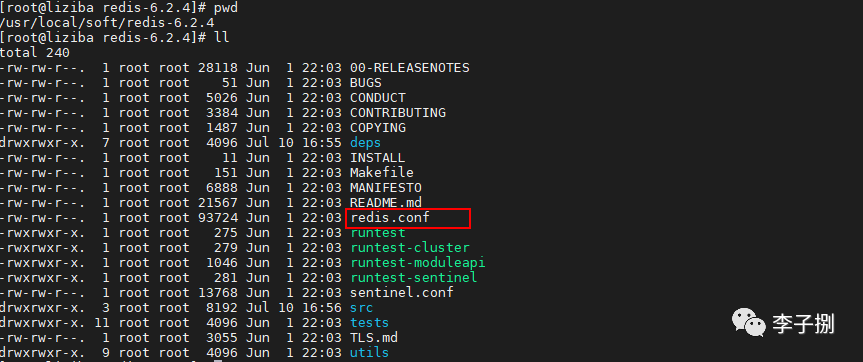
Task: Click the utils directory name
Action: 369,352
